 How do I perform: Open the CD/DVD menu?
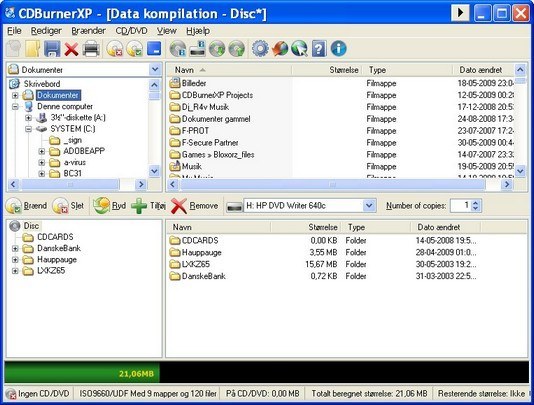tap(131, 31)
